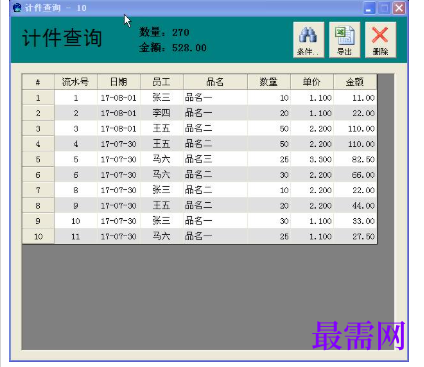The width and height of the screenshot is (424, 367).
Task: Select row header number 10
Action: [x=38, y=236]
